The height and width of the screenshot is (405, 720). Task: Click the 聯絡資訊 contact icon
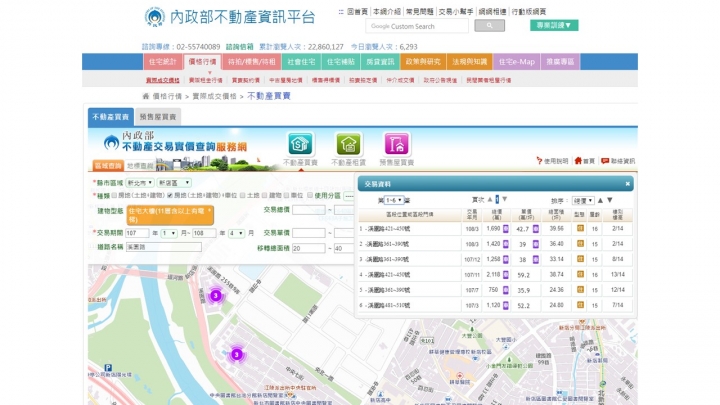coord(605,161)
